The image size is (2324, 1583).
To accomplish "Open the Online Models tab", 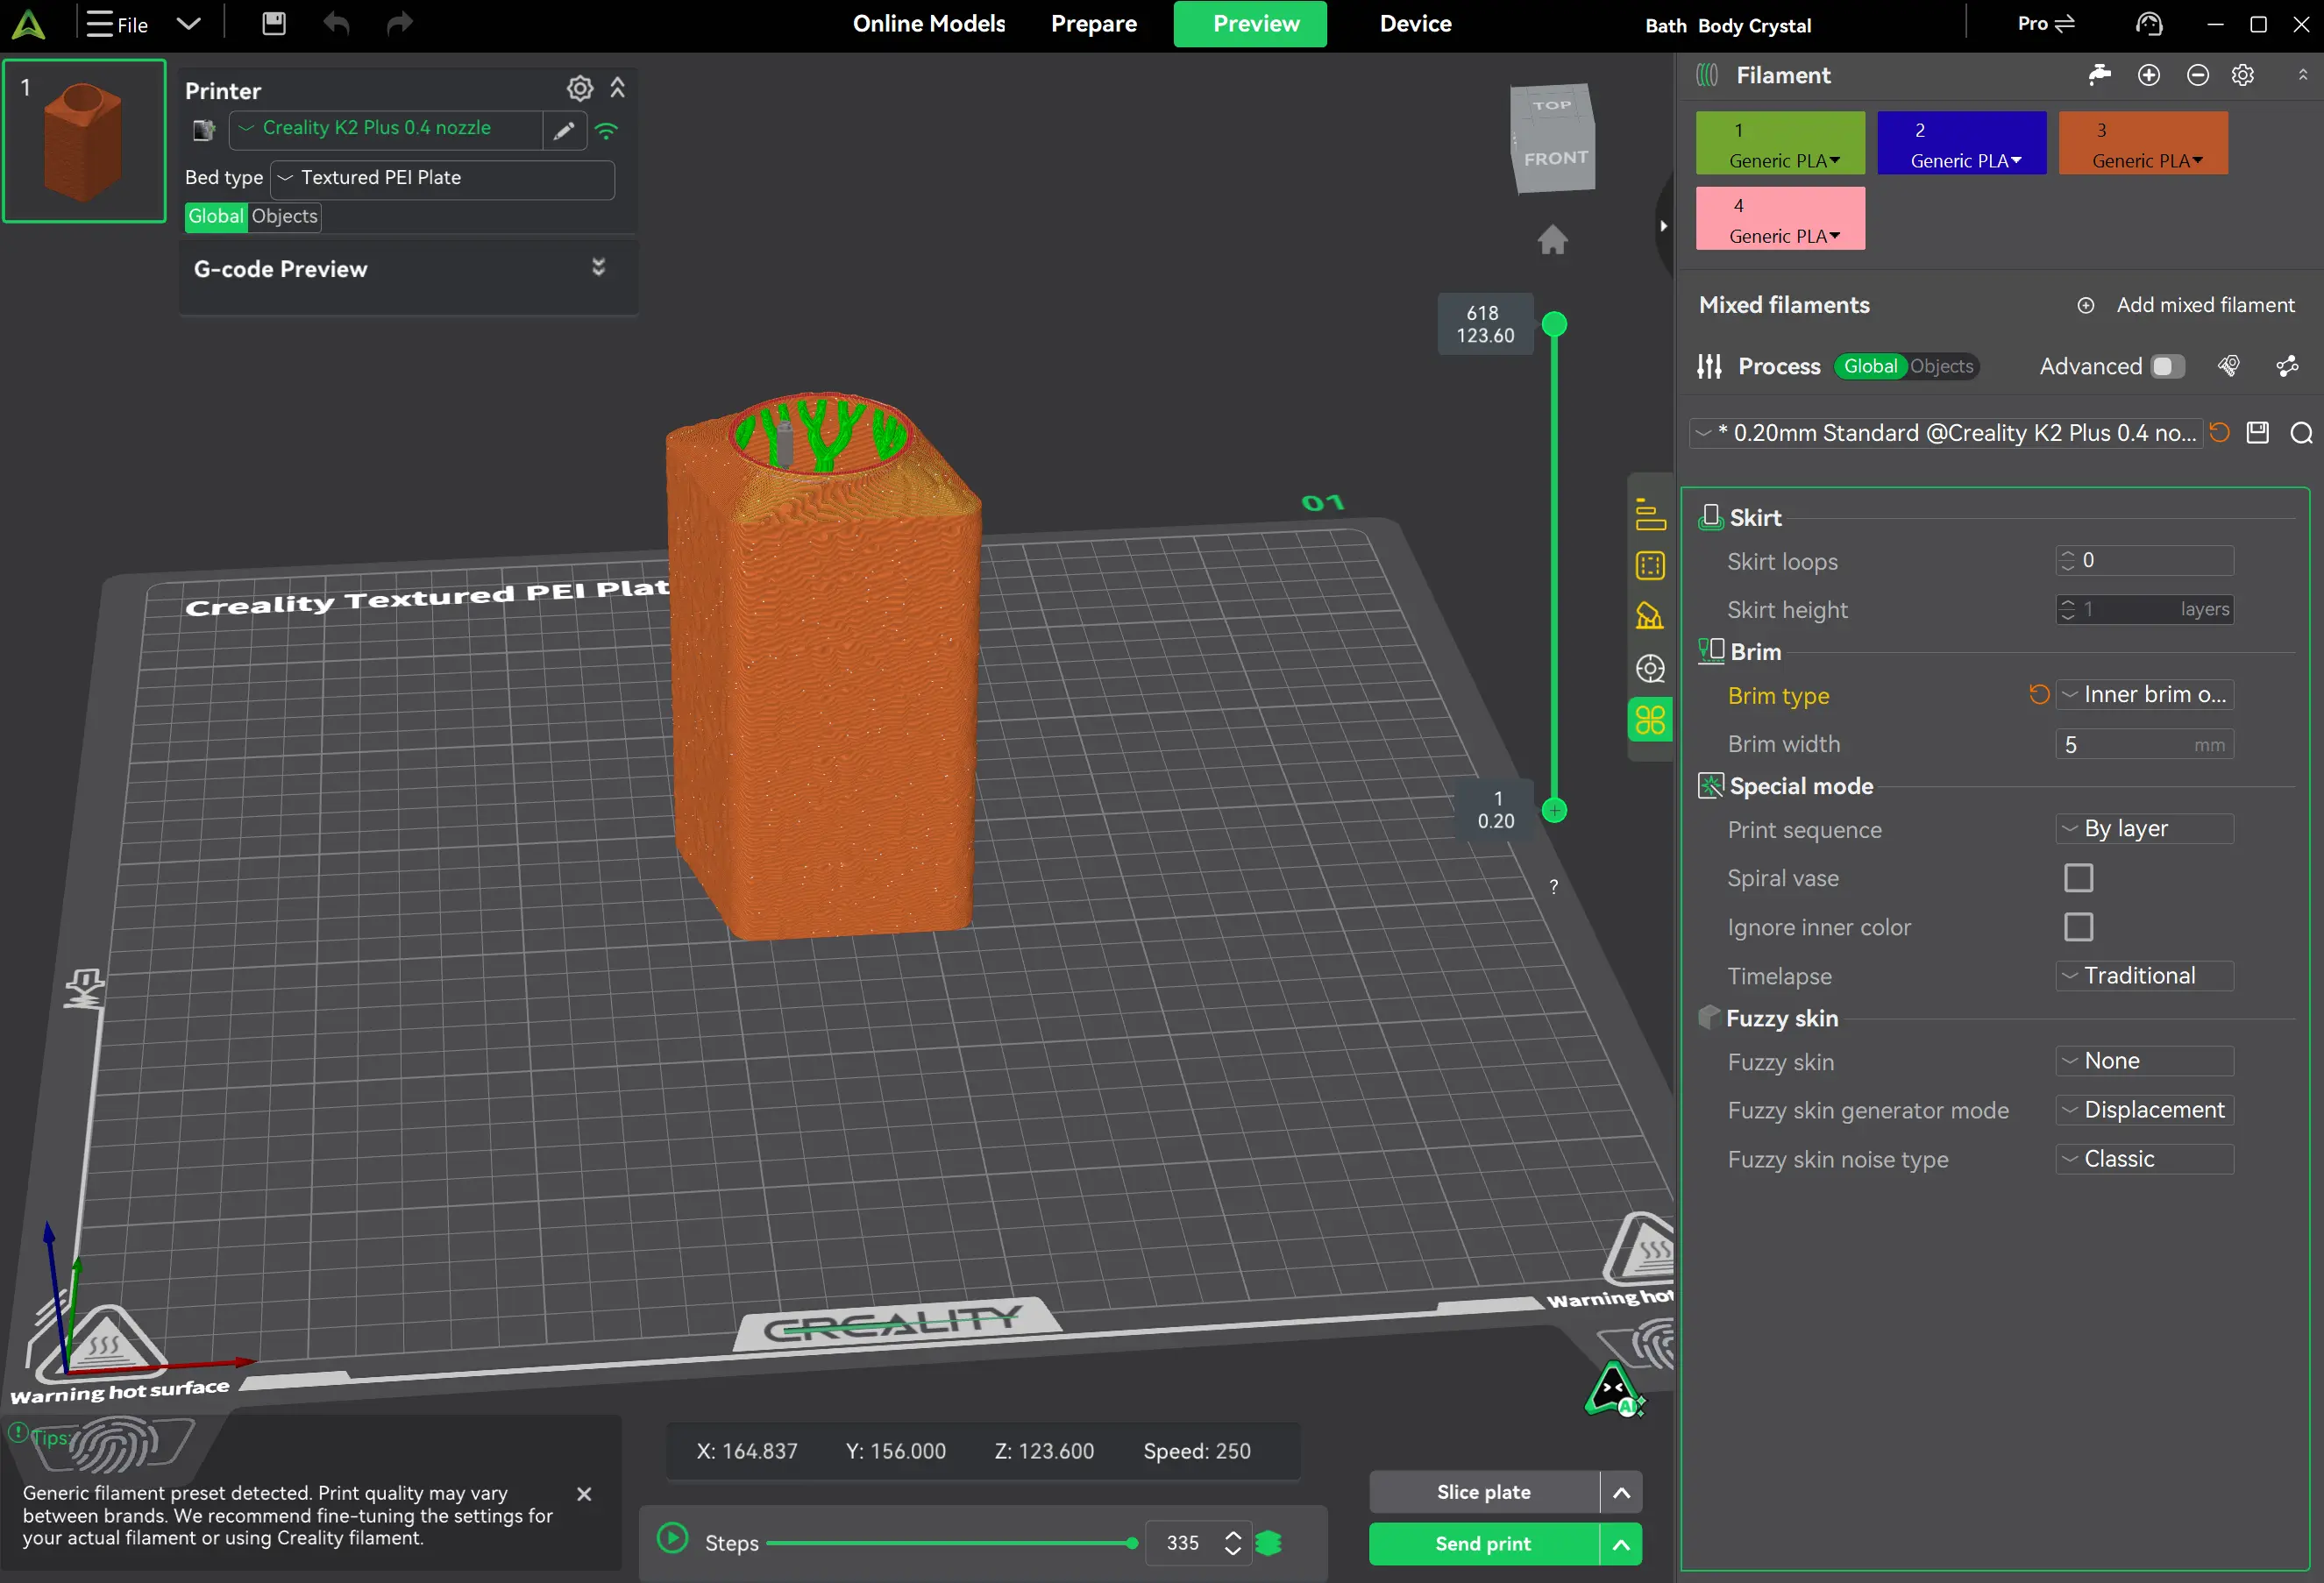I will tap(929, 24).
